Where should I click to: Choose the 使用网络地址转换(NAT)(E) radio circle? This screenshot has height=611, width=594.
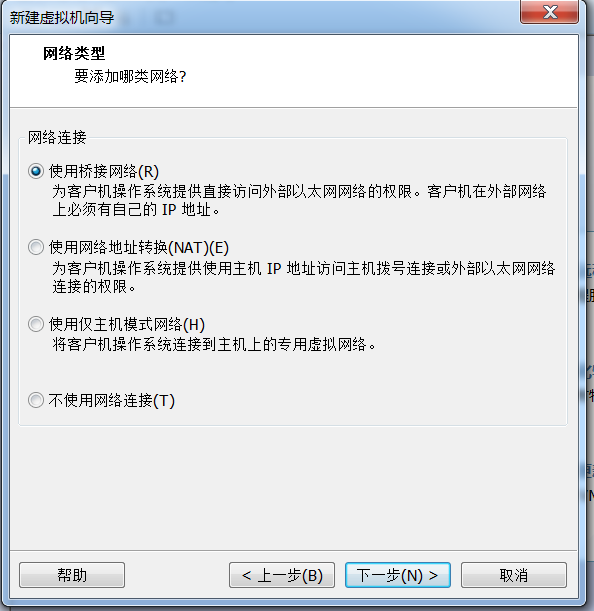point(36,247)
